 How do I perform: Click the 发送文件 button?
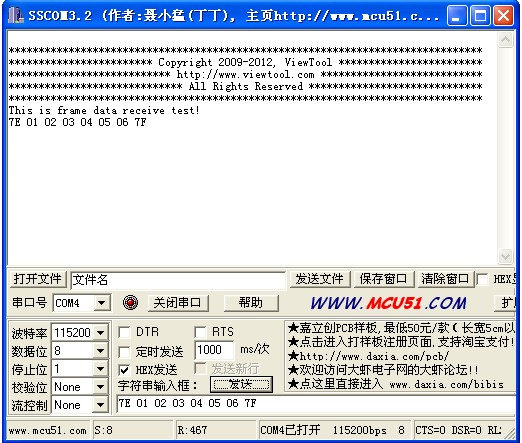point(319,279)
